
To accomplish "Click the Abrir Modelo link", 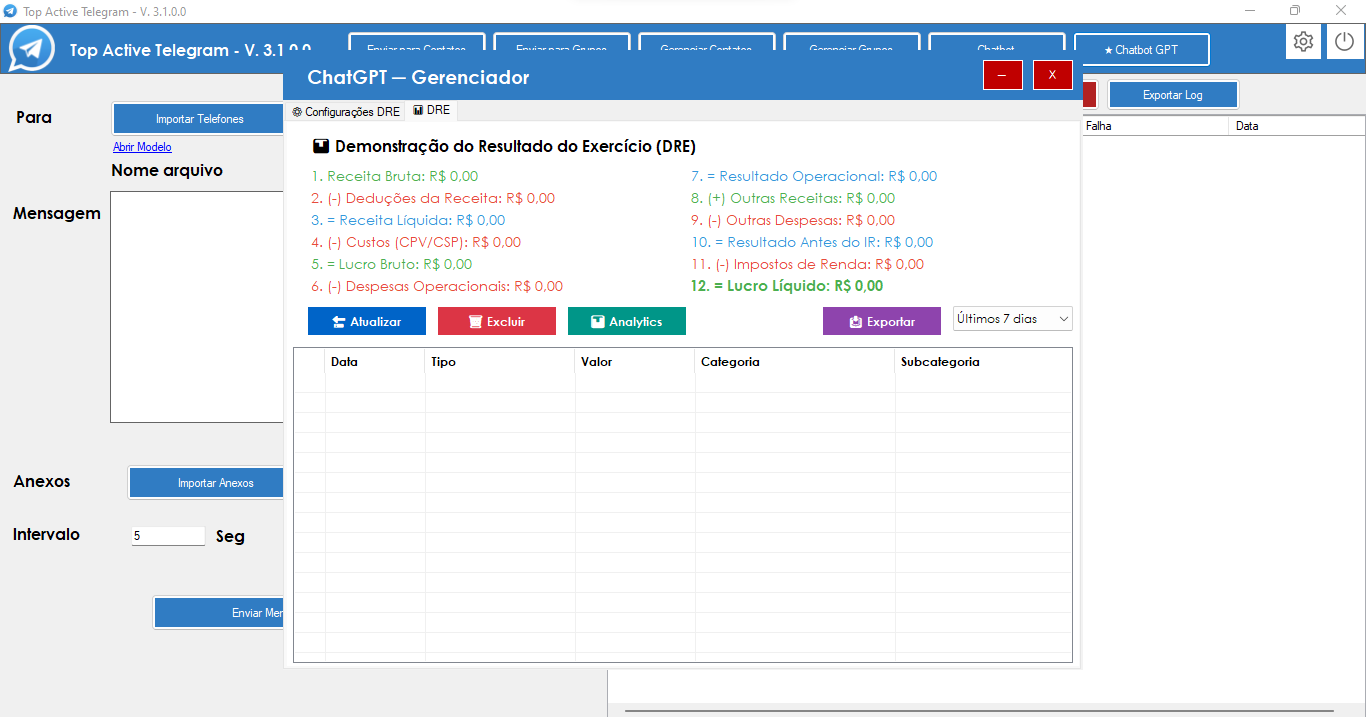I will (x=142, y=147).
